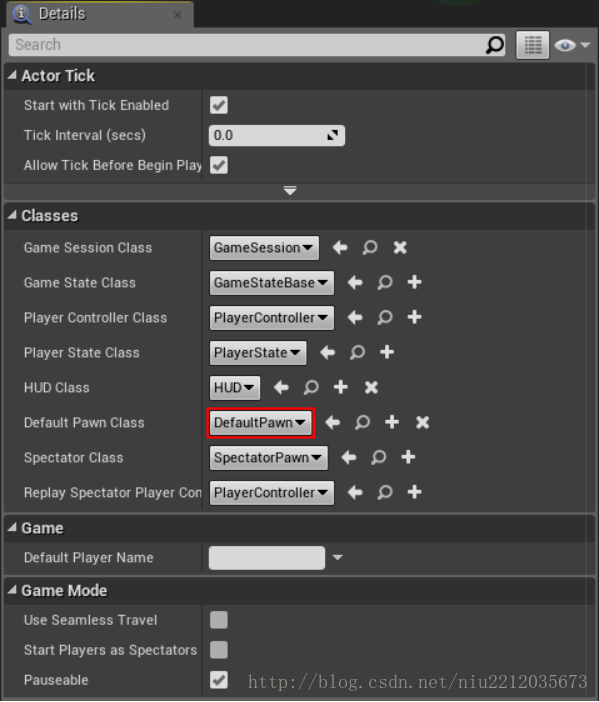Browse to HUD Class asset
599x702 pixels.
pos(311,387)
